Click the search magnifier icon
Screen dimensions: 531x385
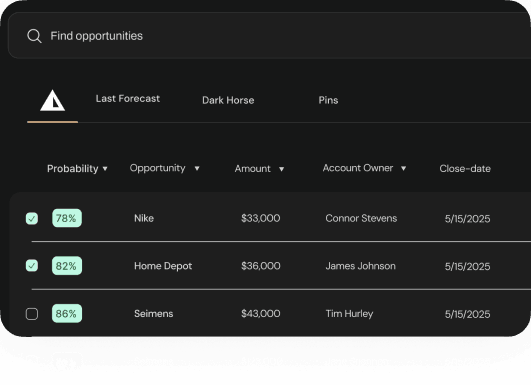[34, 36]
